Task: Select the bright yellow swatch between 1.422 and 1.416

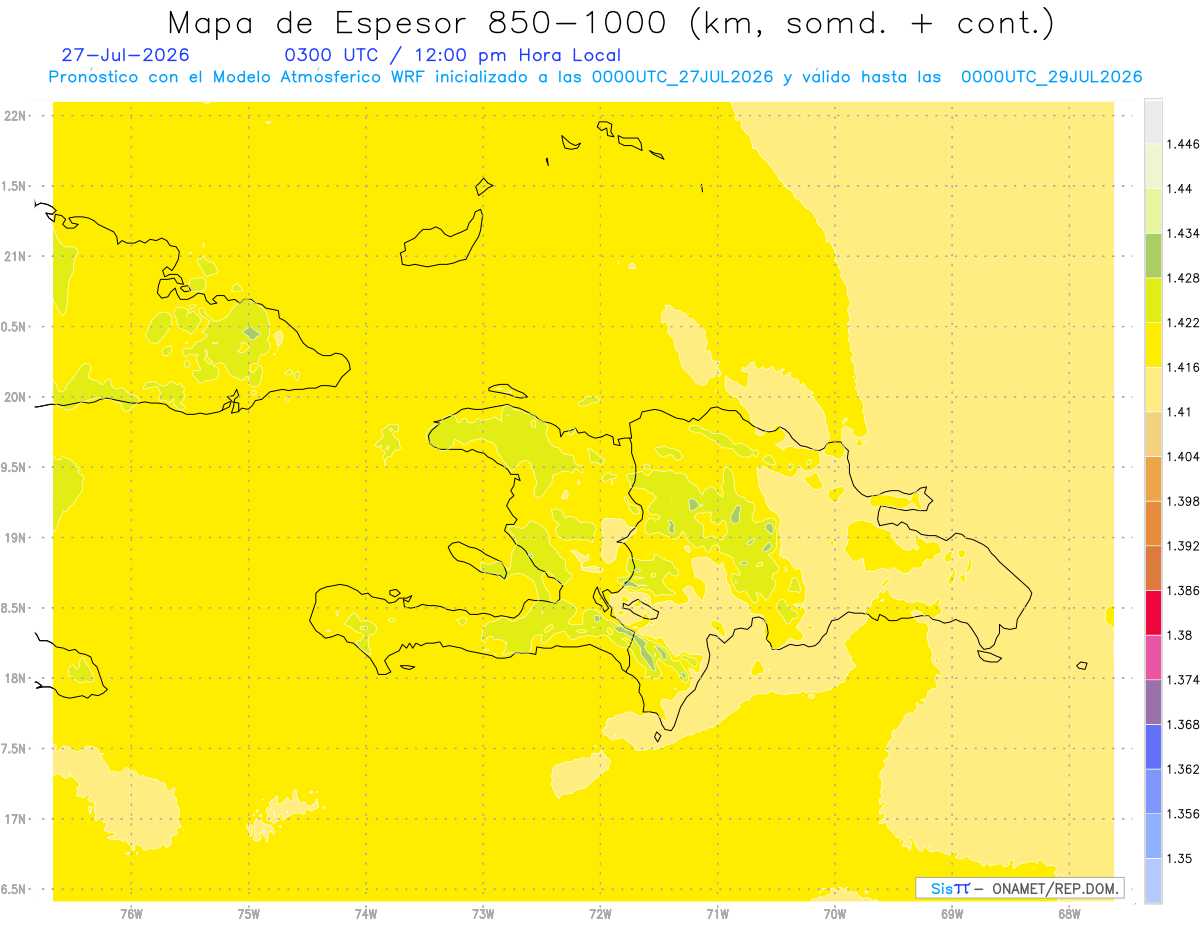Action: click(x=1153, y=344)
